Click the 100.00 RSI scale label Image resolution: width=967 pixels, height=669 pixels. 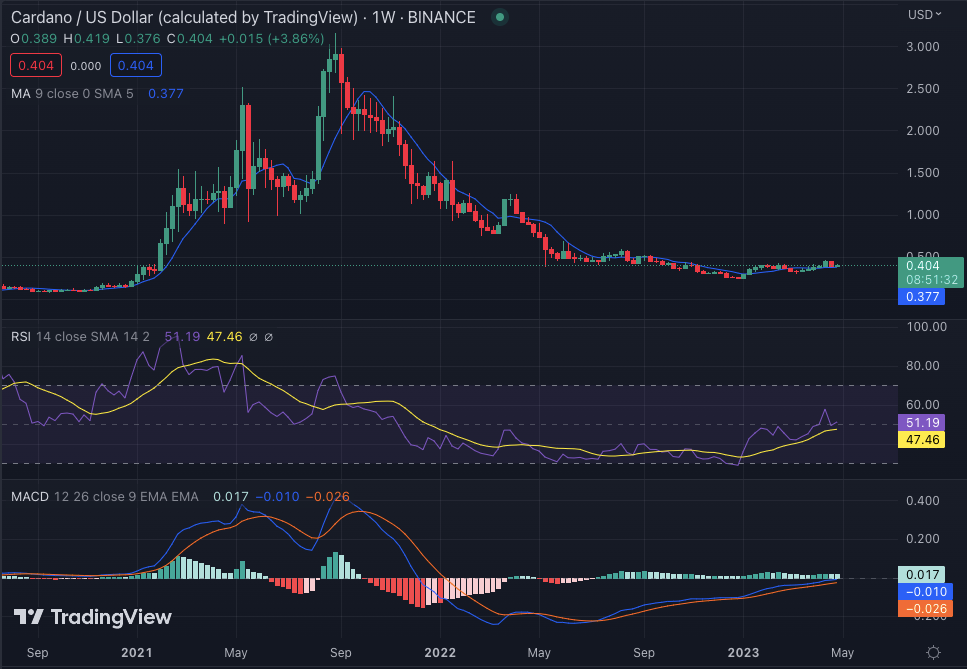926,326
